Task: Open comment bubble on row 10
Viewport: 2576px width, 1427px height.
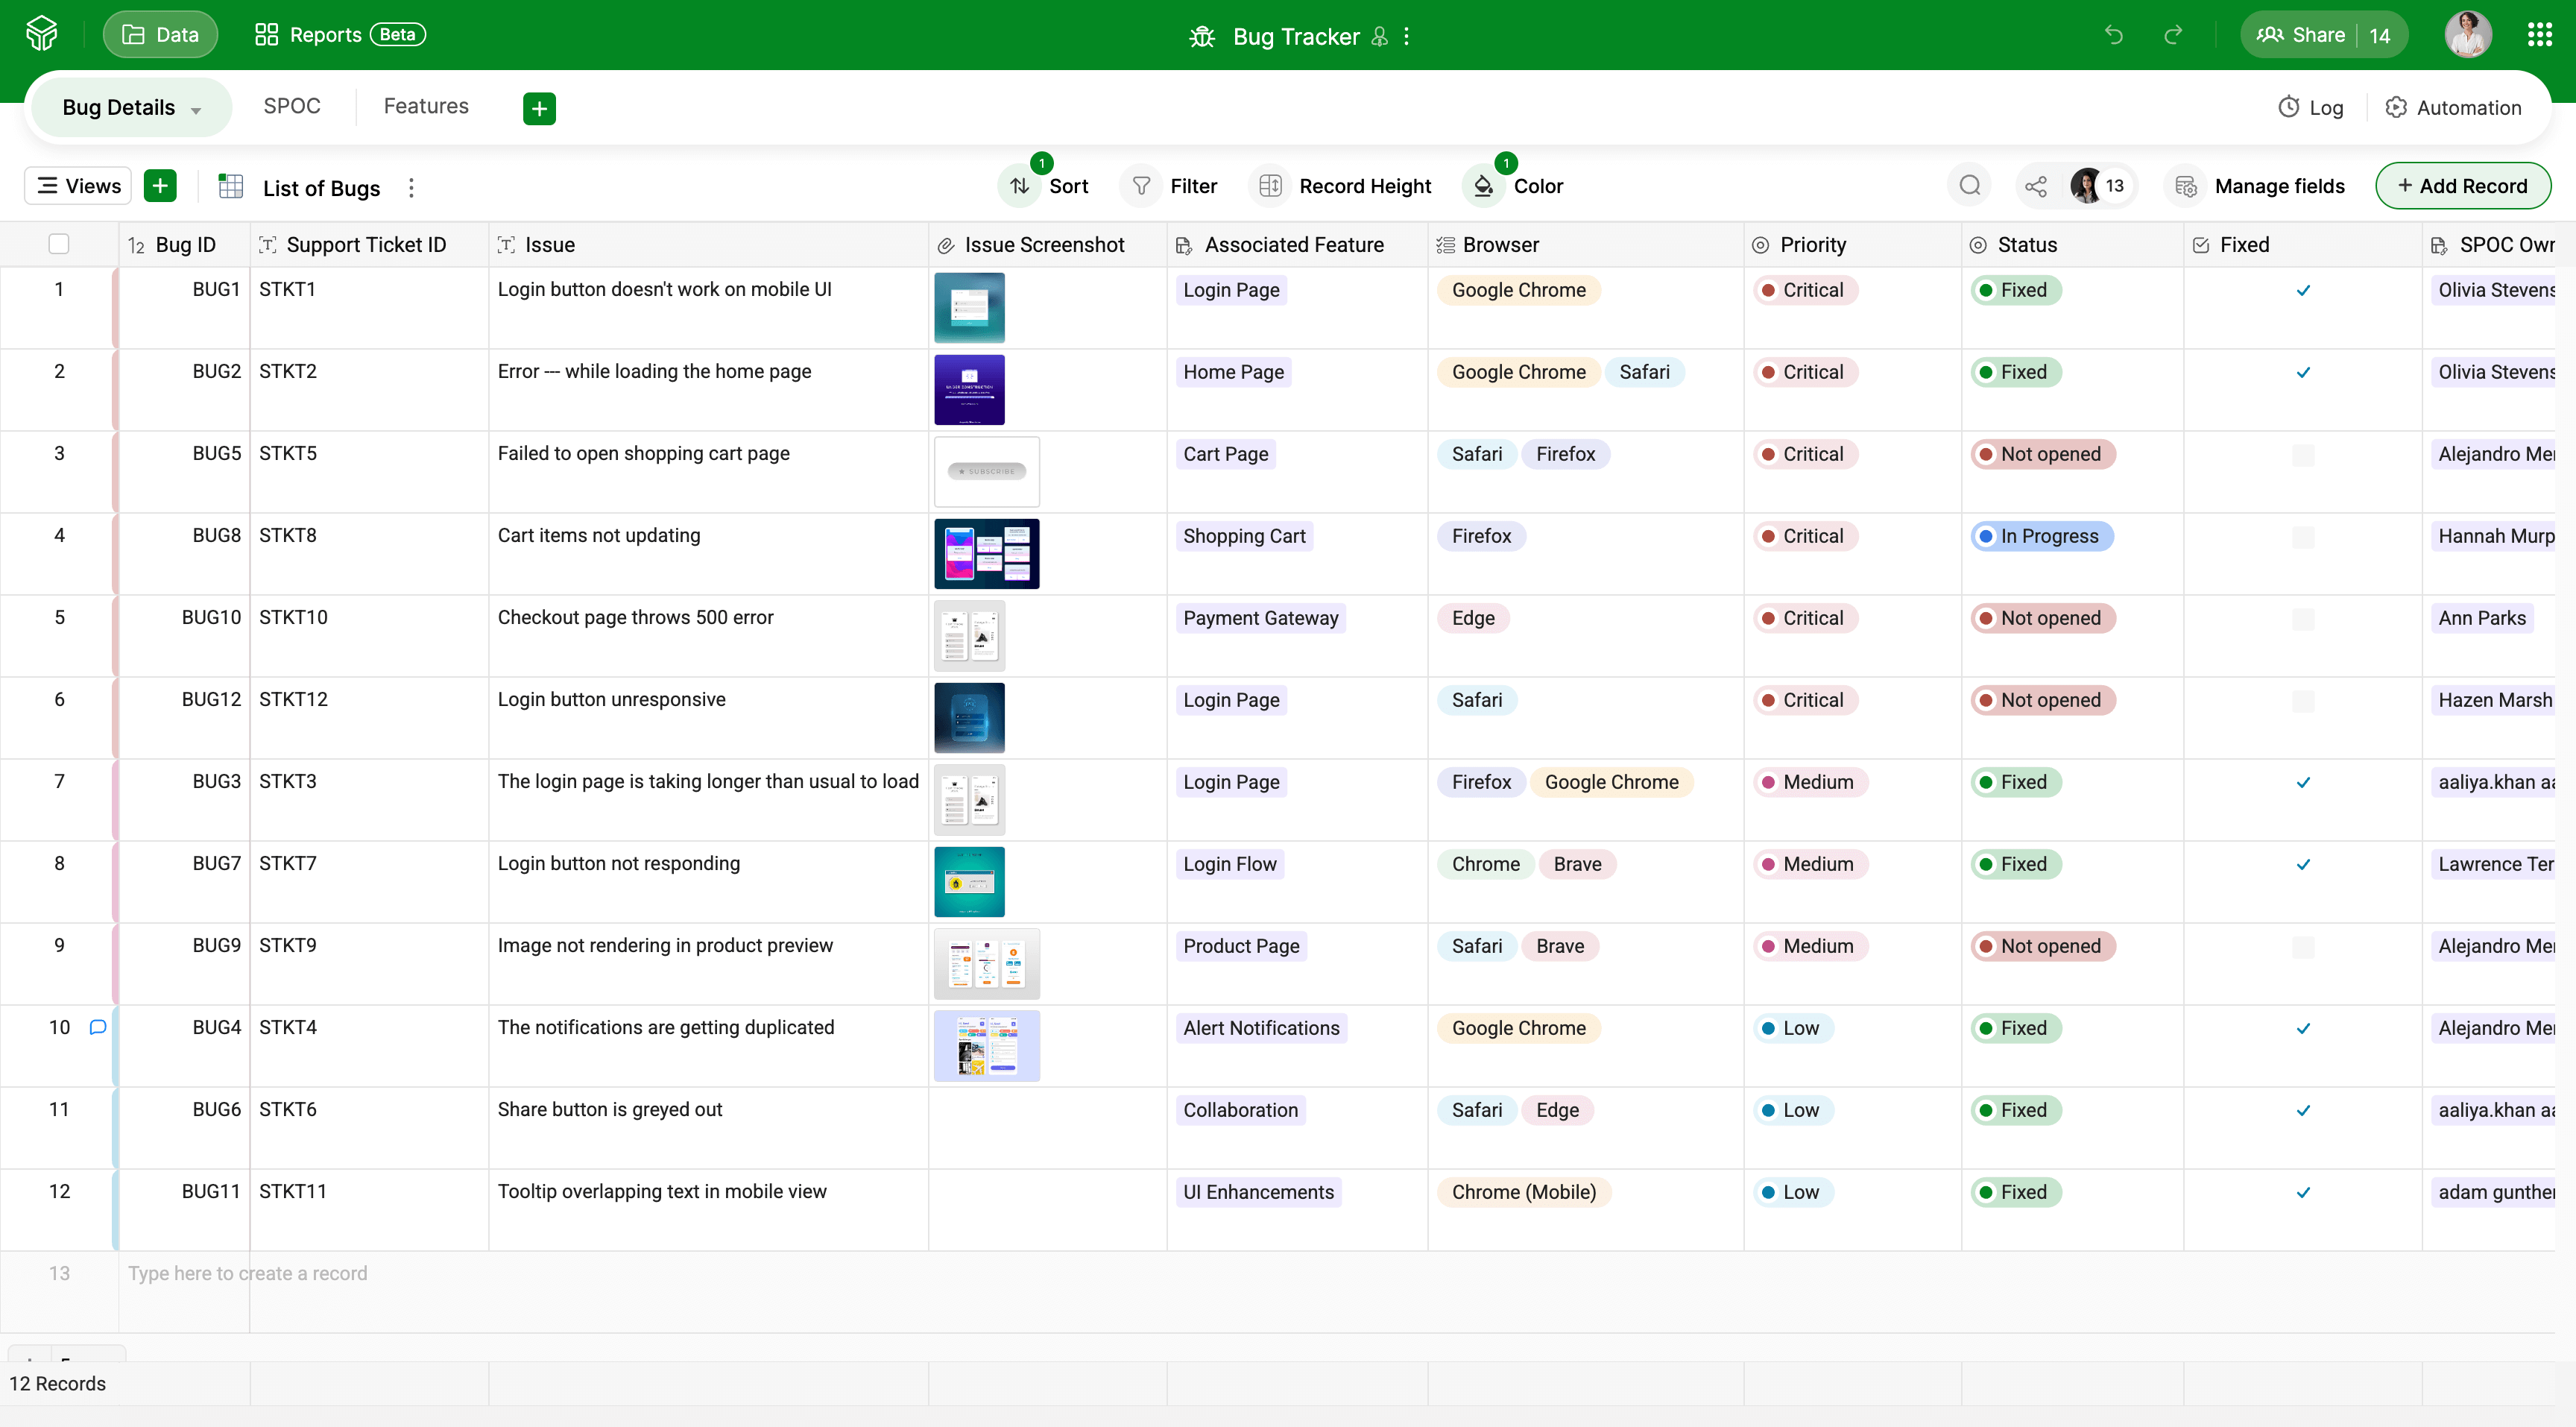Action: point(98,1027)
